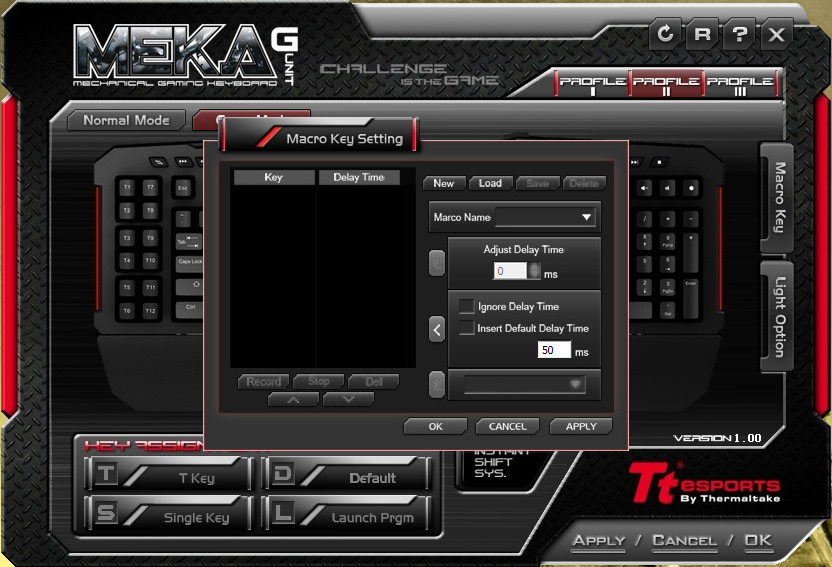Click the New macro button
832x567 pixels.
(x=444, y=184)
